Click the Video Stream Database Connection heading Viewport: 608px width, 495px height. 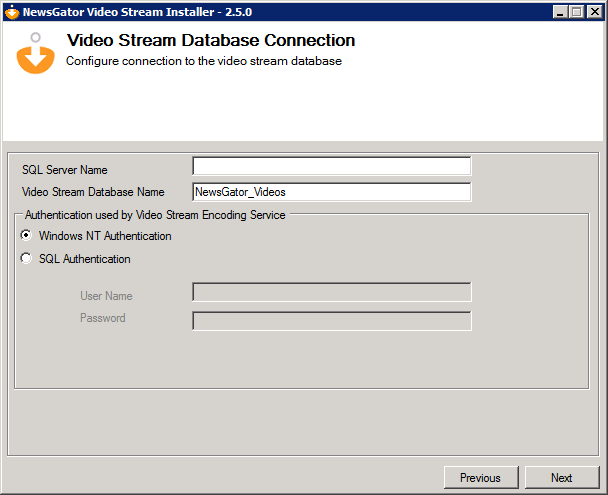[210, 41]
